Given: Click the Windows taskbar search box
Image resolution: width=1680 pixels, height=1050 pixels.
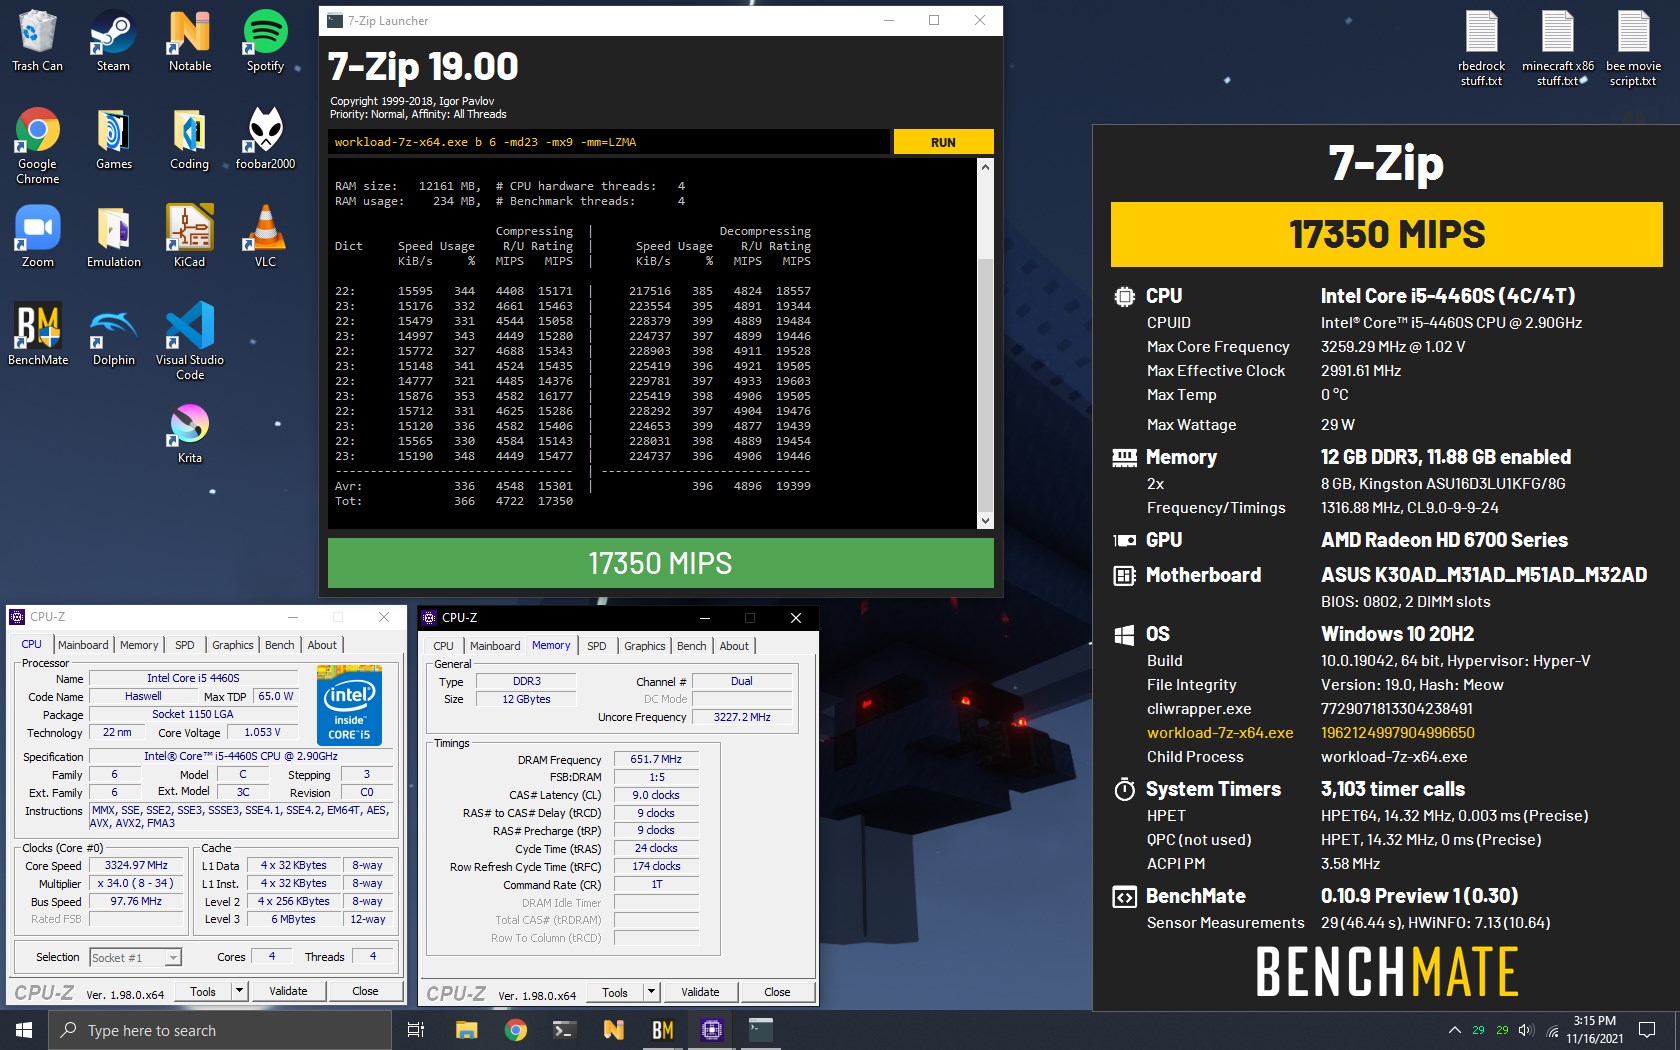Looking at the screenshot, I should point(220,1030).
